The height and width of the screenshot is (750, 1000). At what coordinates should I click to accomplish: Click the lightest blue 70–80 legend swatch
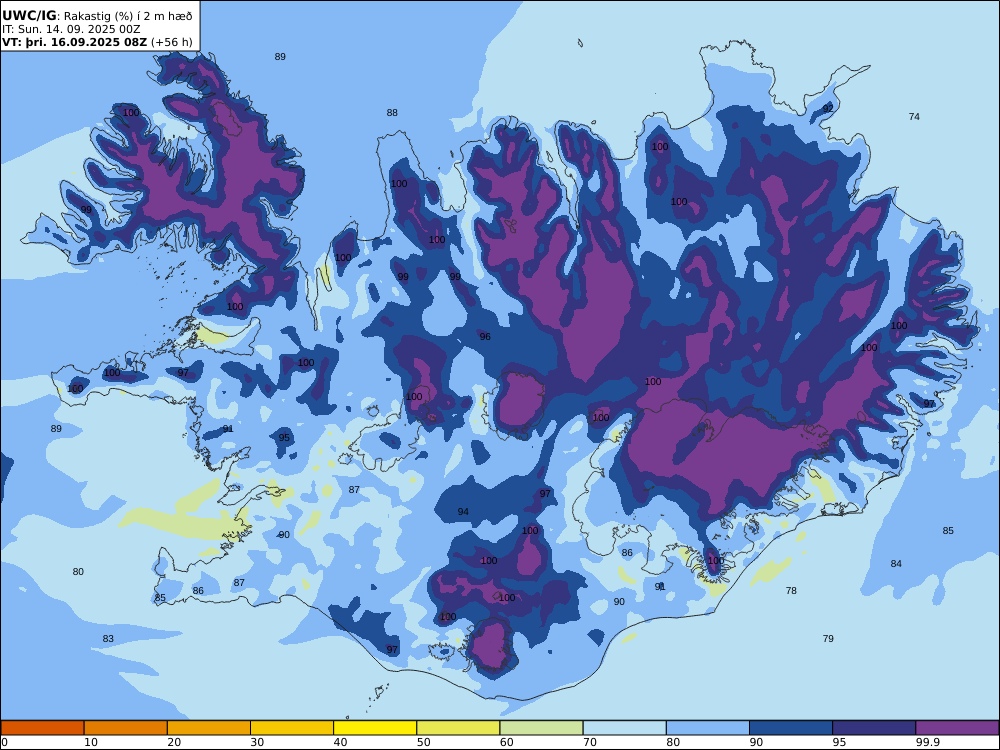pos(624,728)
